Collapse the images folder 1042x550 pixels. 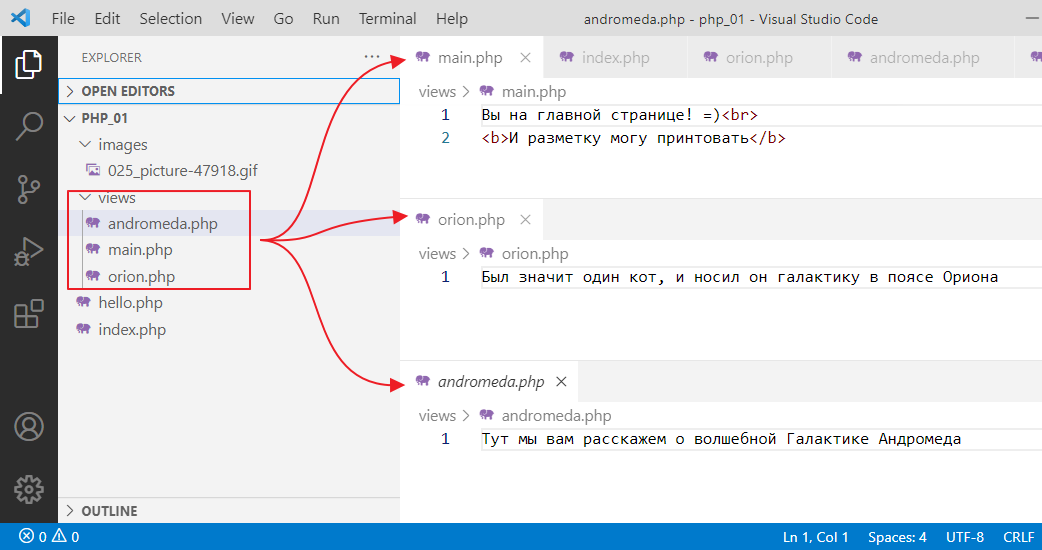122,145
